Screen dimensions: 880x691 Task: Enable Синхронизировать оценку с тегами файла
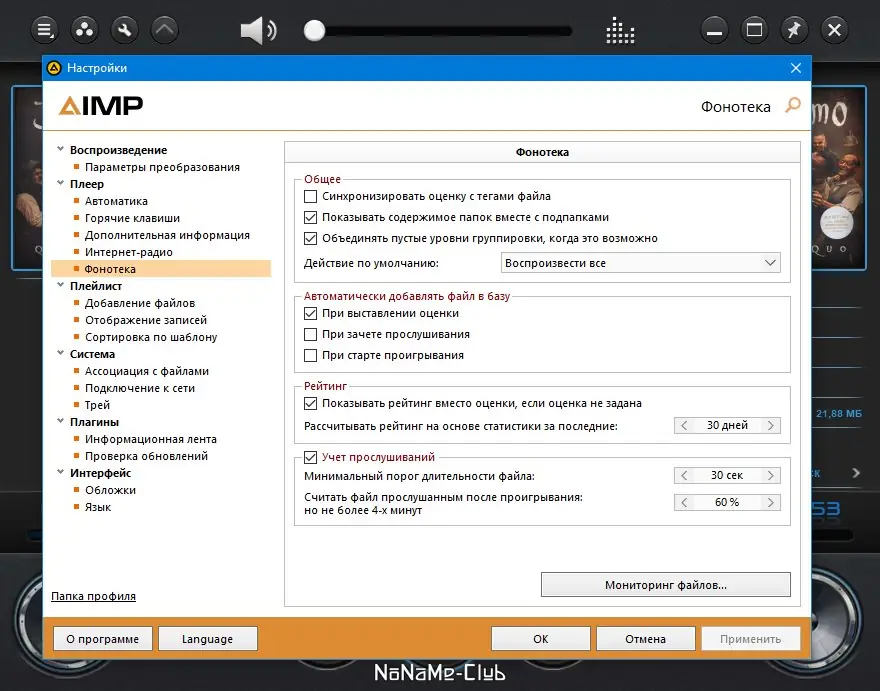(x=310, y=196)
